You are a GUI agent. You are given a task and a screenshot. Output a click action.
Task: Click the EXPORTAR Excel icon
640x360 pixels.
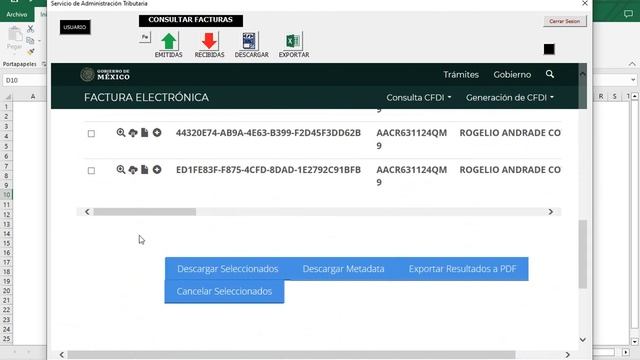(x=293, y=42)
